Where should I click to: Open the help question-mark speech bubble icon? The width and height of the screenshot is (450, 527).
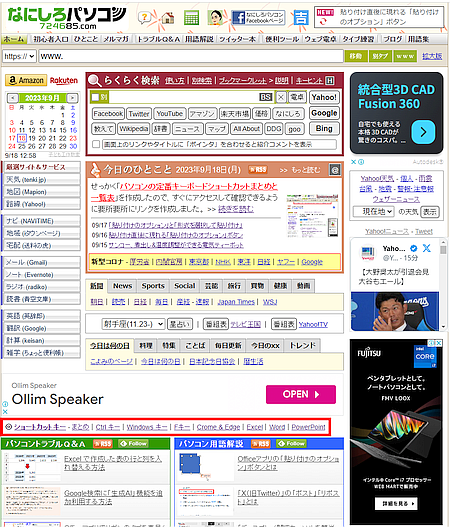point(145,17)
